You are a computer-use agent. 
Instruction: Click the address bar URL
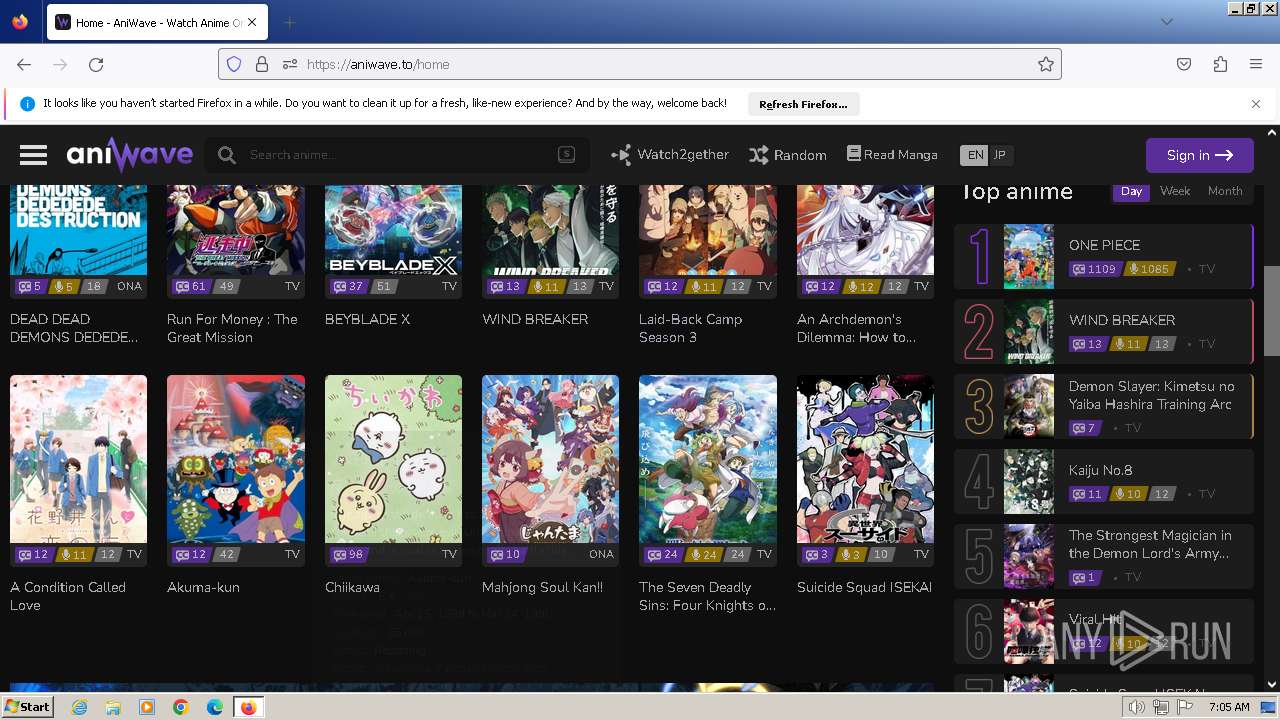378,64
